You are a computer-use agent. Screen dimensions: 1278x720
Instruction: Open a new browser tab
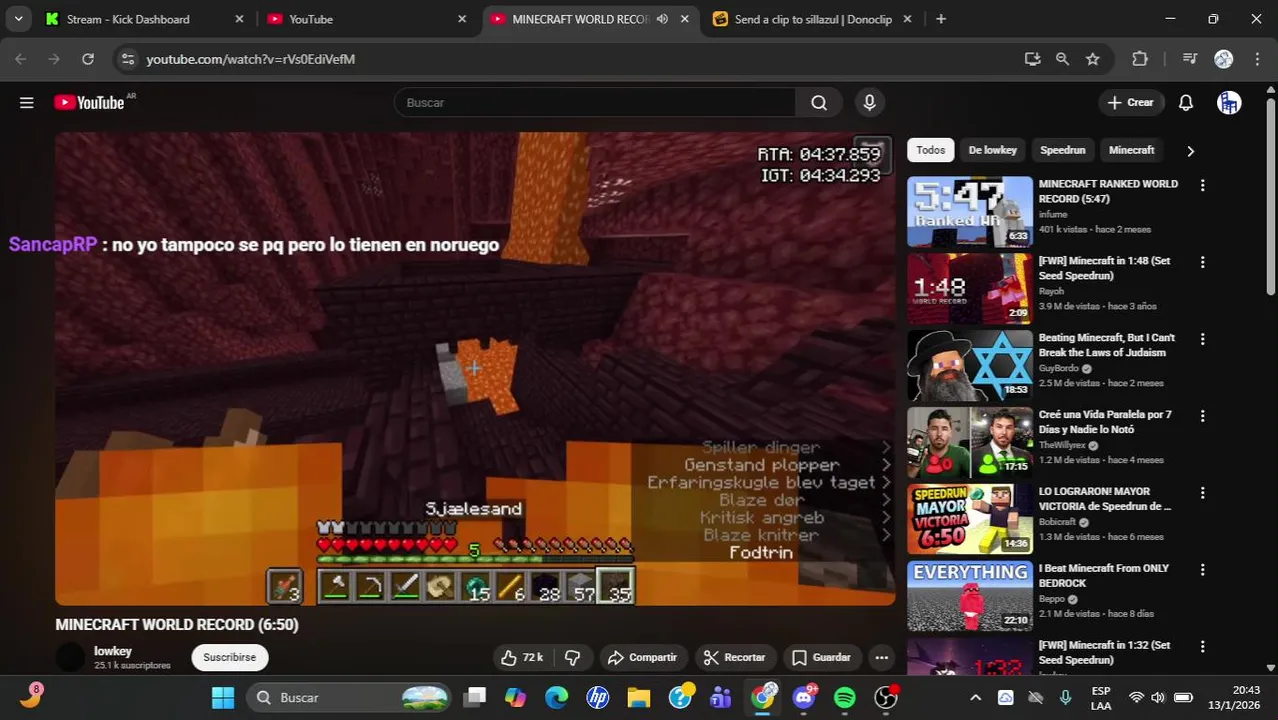tap(940, 19)
